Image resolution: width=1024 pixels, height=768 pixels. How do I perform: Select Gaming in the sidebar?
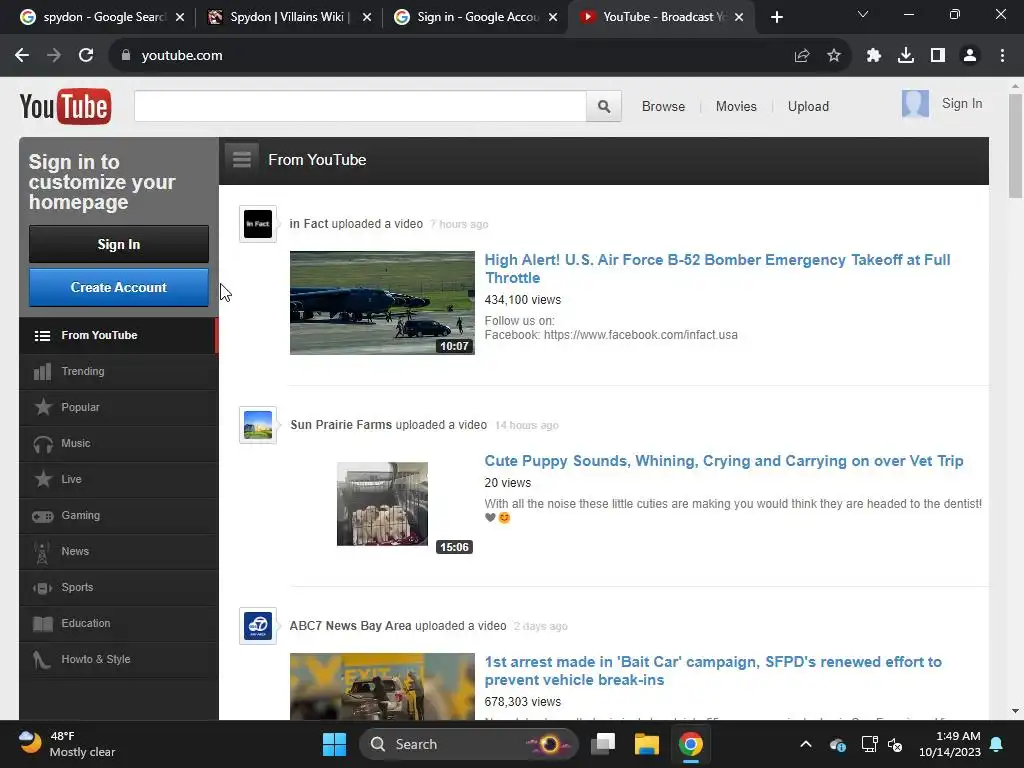click(x=118, y=515)
